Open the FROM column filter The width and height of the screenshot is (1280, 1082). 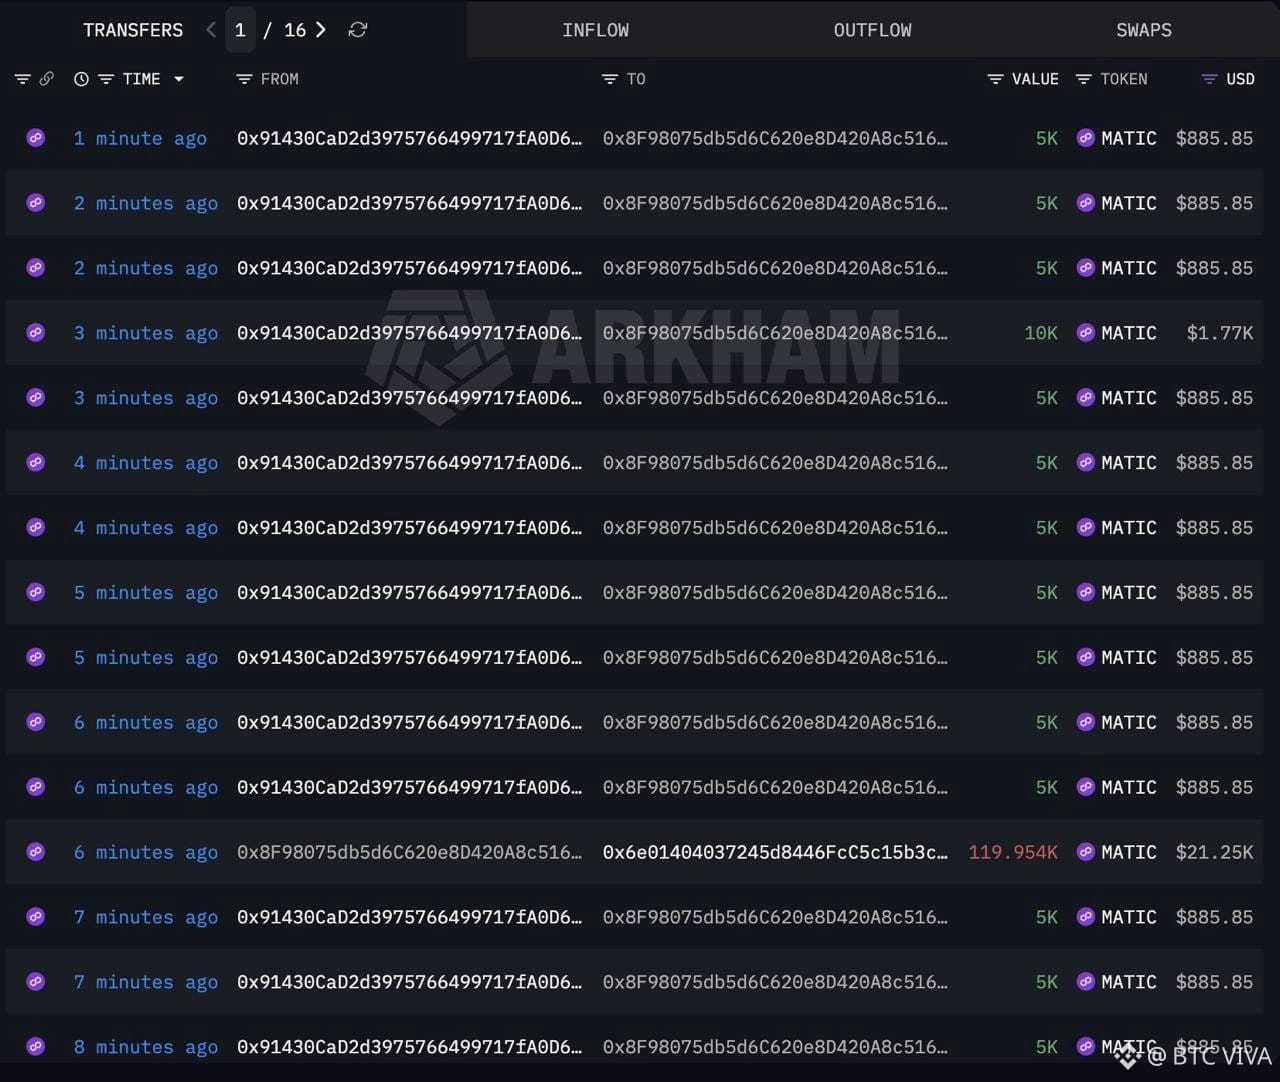[243, 79]
